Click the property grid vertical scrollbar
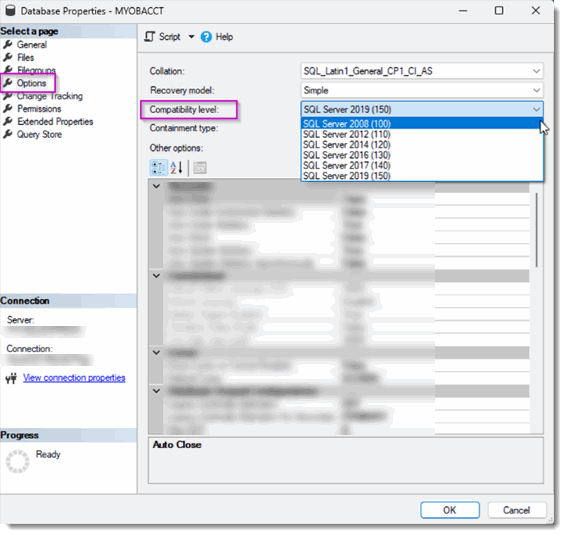 coord(536,230)
